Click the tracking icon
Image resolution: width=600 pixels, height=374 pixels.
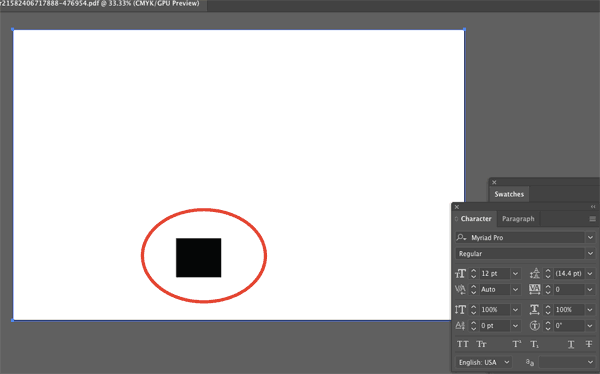click(535, 289)
